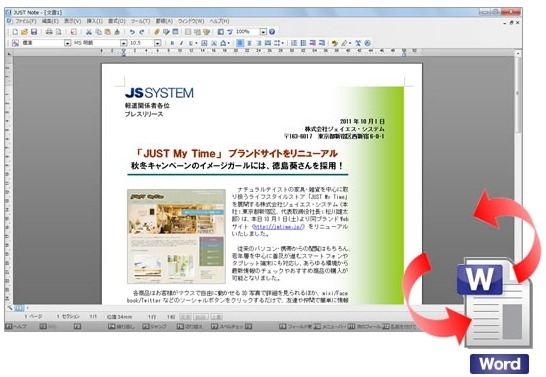Save the document with the floppy disk icon
This screenshot has width=546, height=377.
34,32
